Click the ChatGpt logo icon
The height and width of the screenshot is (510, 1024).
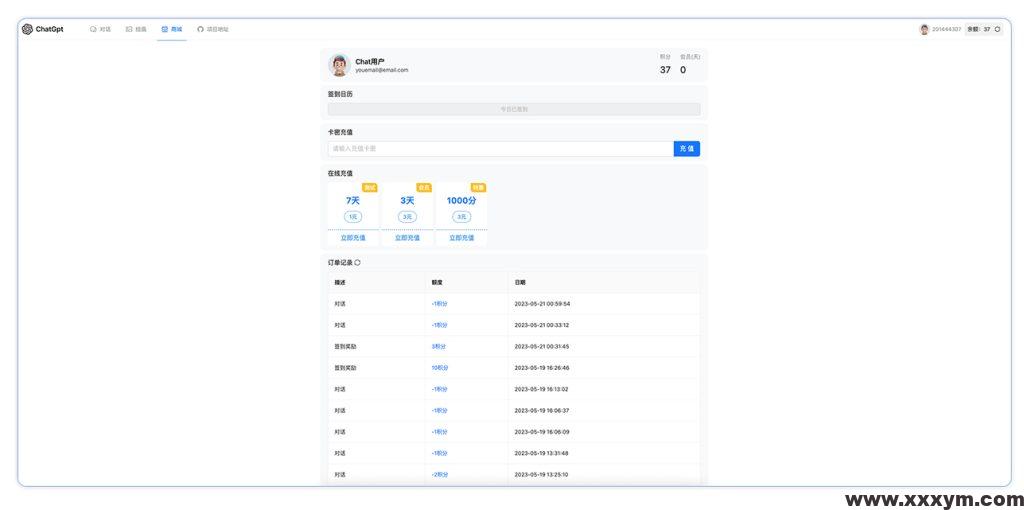[x=27, y=29]
